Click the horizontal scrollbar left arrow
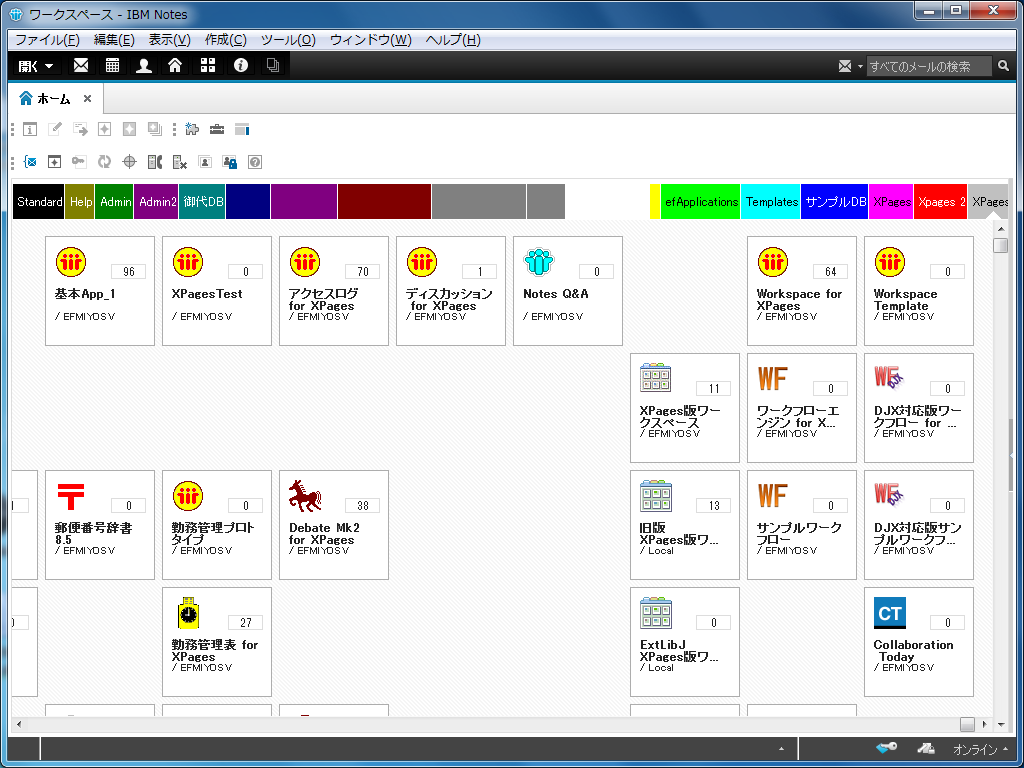The height and width of the screenshot is (768, 1024). pos(19,724)
